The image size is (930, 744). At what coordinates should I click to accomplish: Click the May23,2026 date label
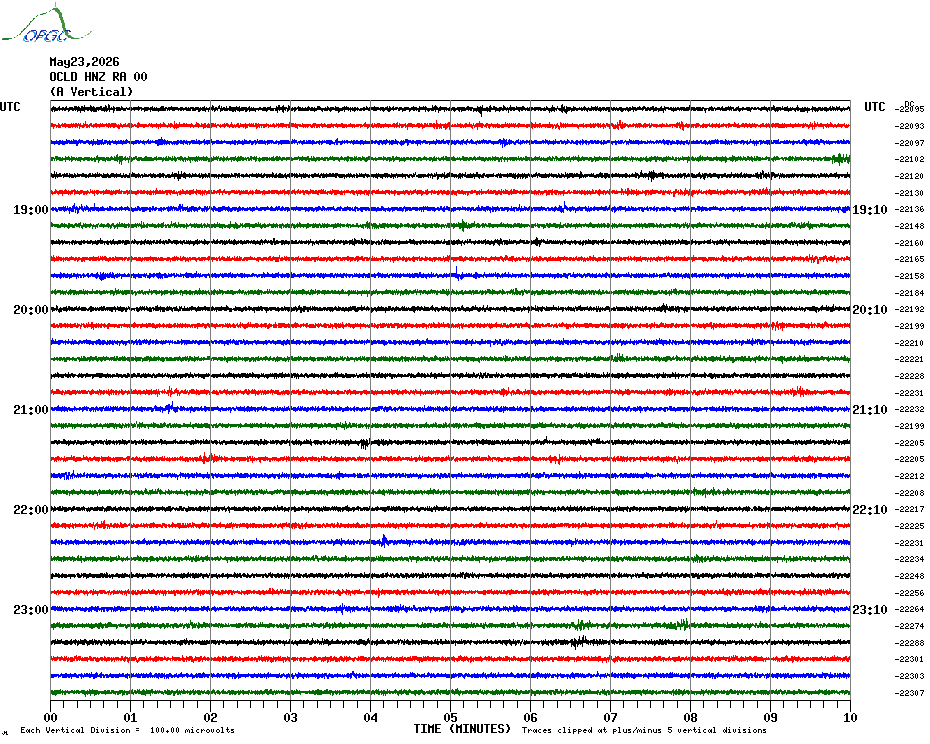click(84, 62)
